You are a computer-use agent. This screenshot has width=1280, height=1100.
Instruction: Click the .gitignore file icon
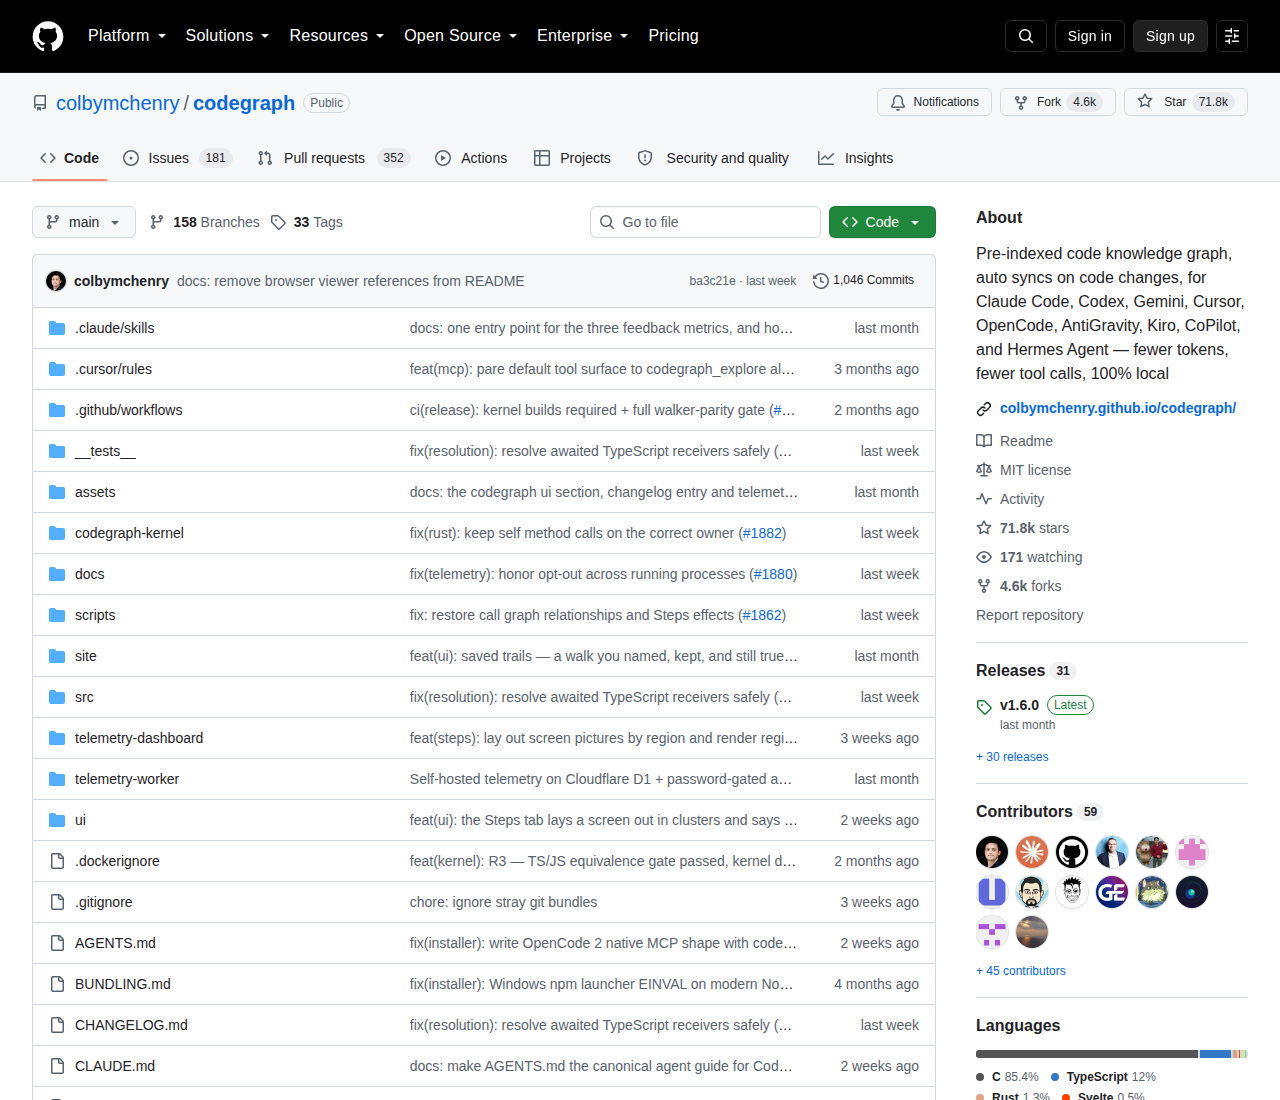pos(57,902)
